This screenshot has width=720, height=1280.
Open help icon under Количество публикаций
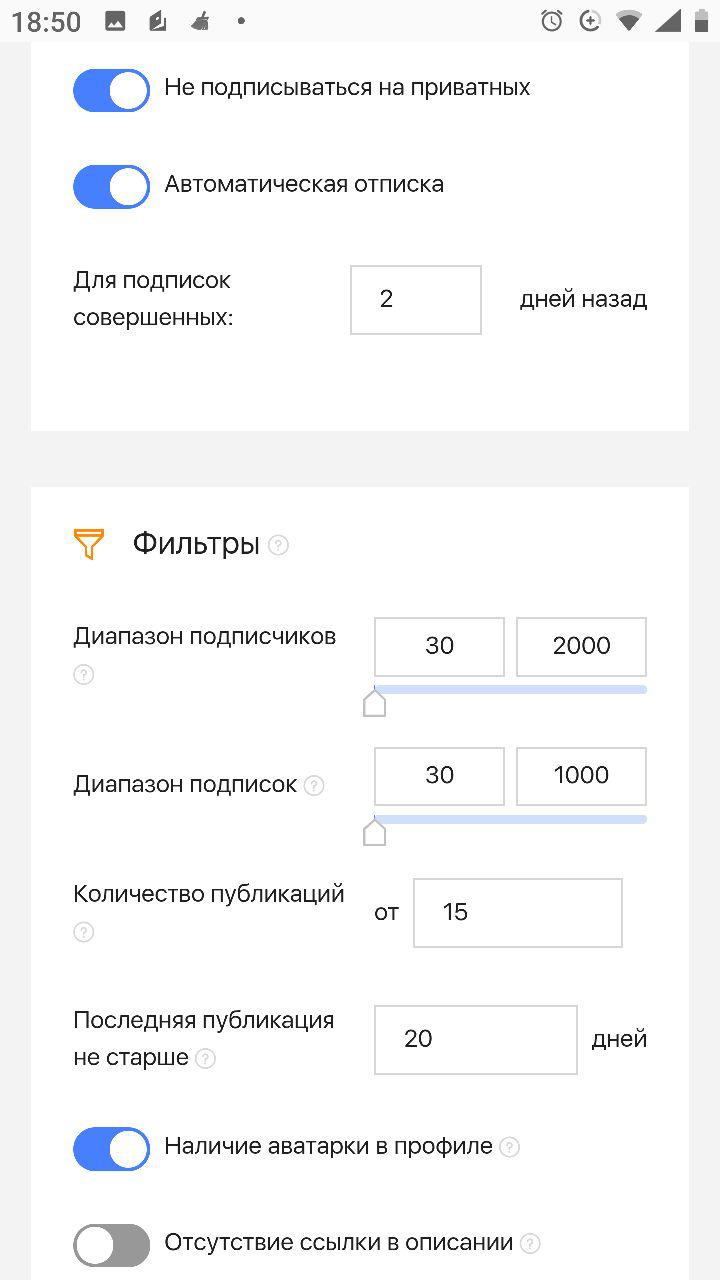click(x=84, y=932)
